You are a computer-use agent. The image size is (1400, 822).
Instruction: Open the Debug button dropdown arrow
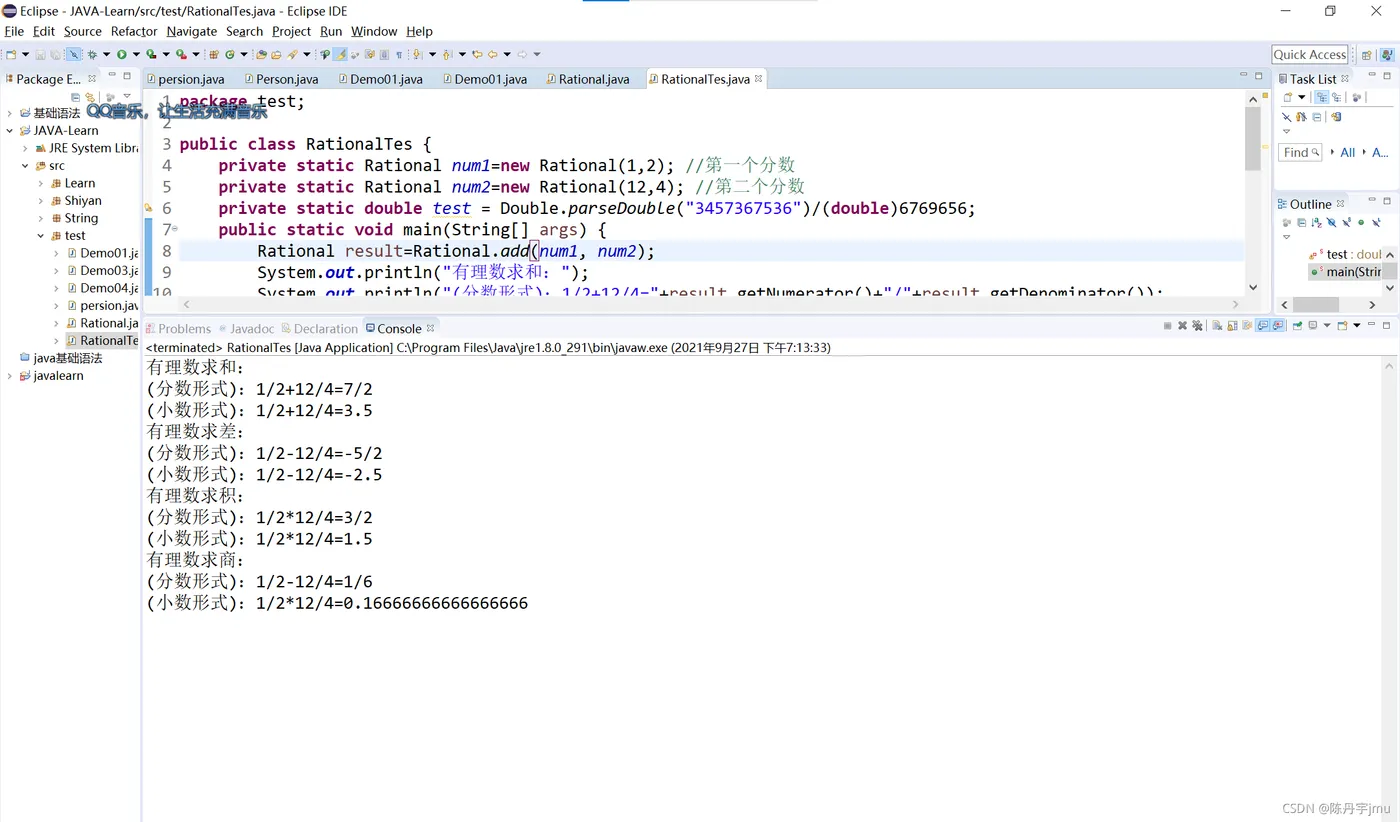tap(106, 54)
